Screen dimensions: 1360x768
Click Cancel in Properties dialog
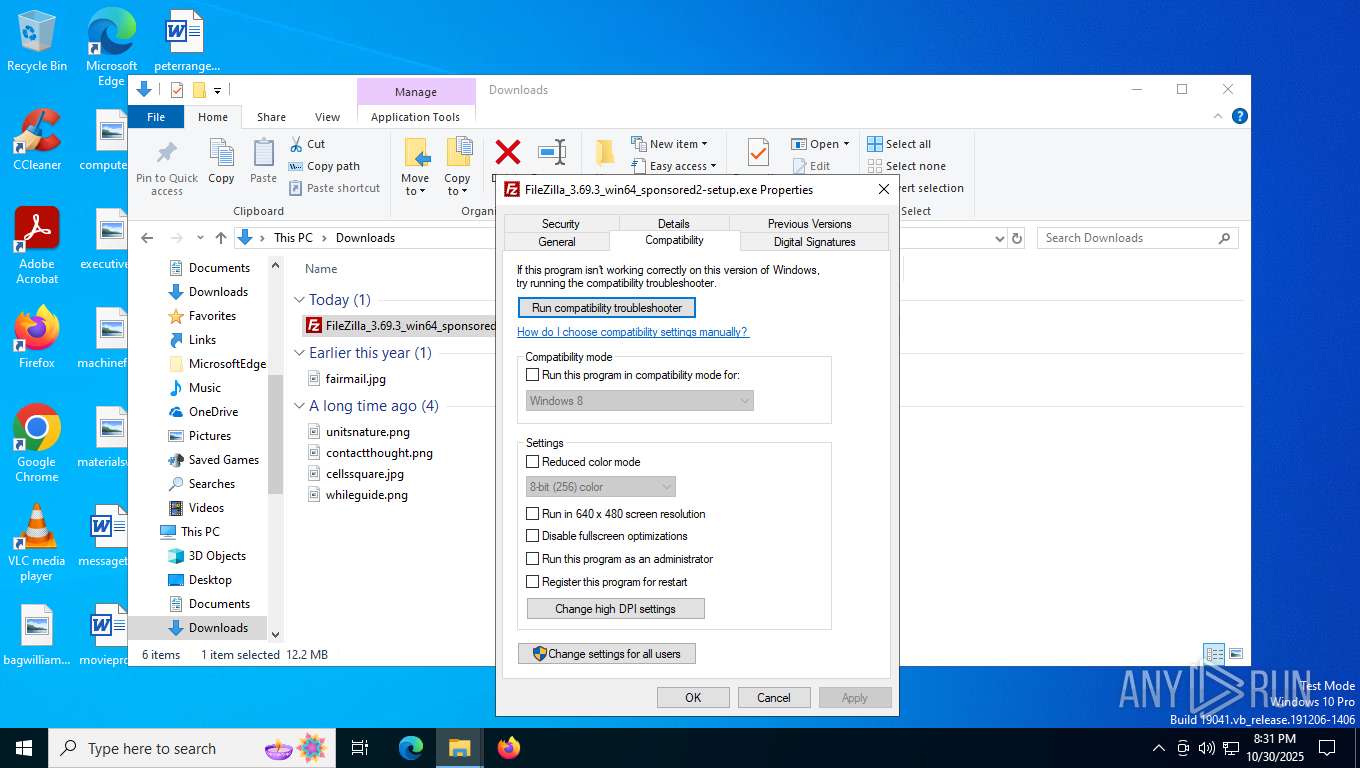tap(774, 698)
